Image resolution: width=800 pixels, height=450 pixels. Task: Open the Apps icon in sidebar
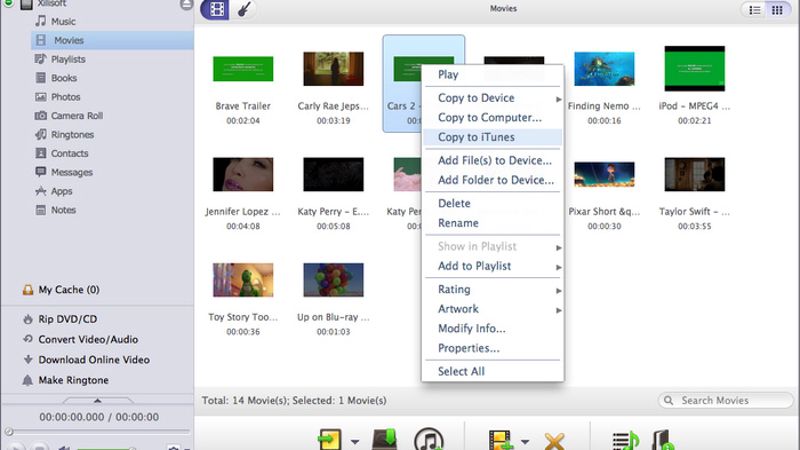(x=41, y=191)
